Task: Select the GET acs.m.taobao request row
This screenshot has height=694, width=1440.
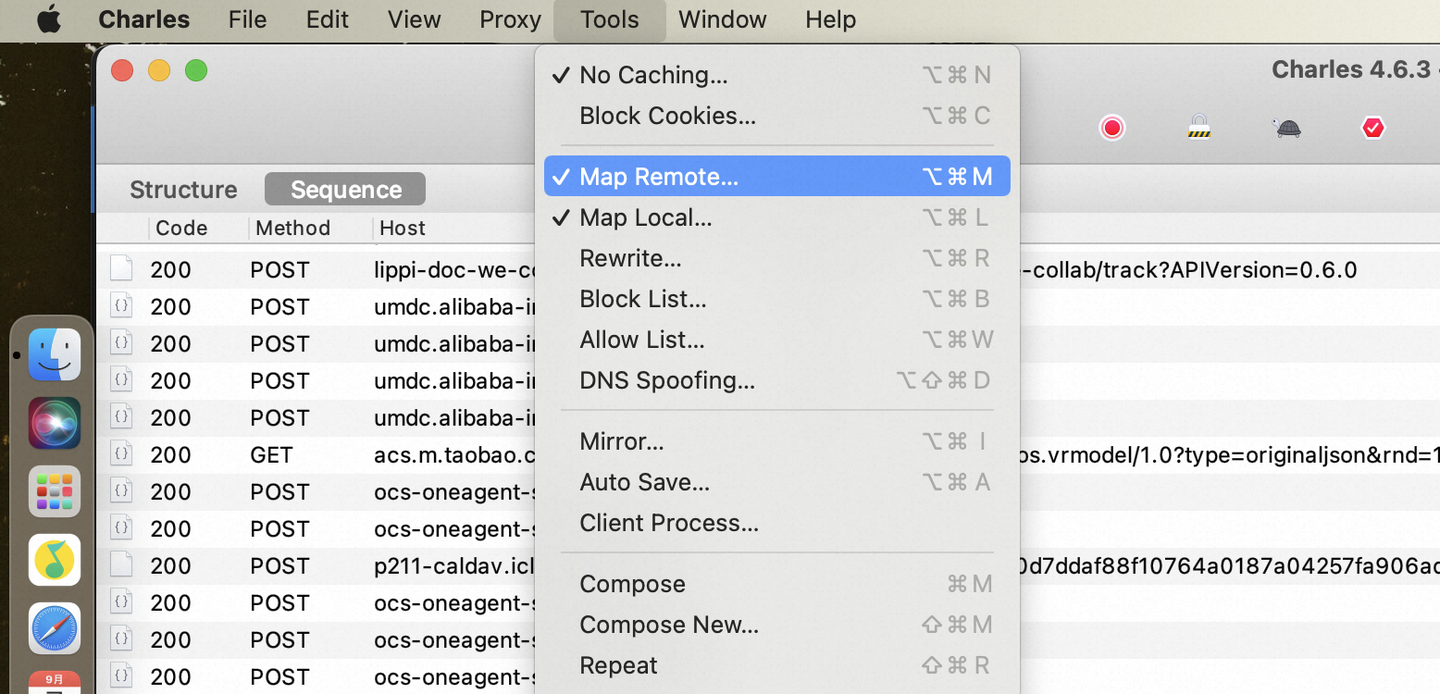Action: pos(330,455)
